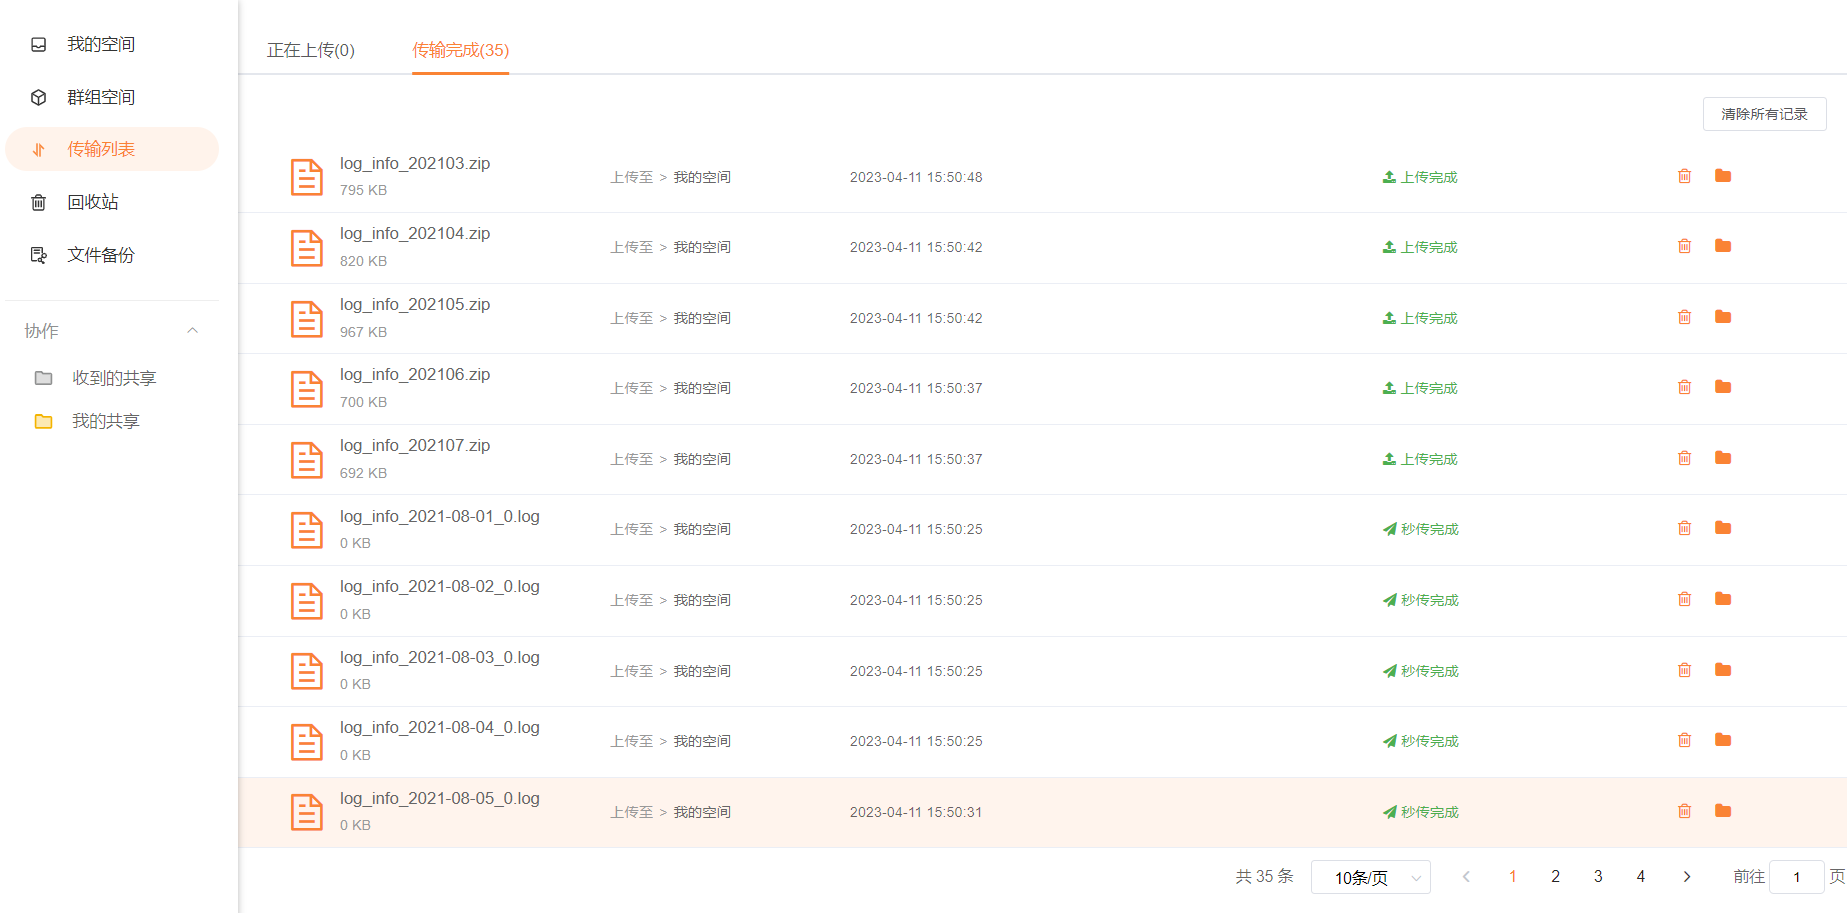
Task: Go to page 3 of results
Action: [1597, 877]
